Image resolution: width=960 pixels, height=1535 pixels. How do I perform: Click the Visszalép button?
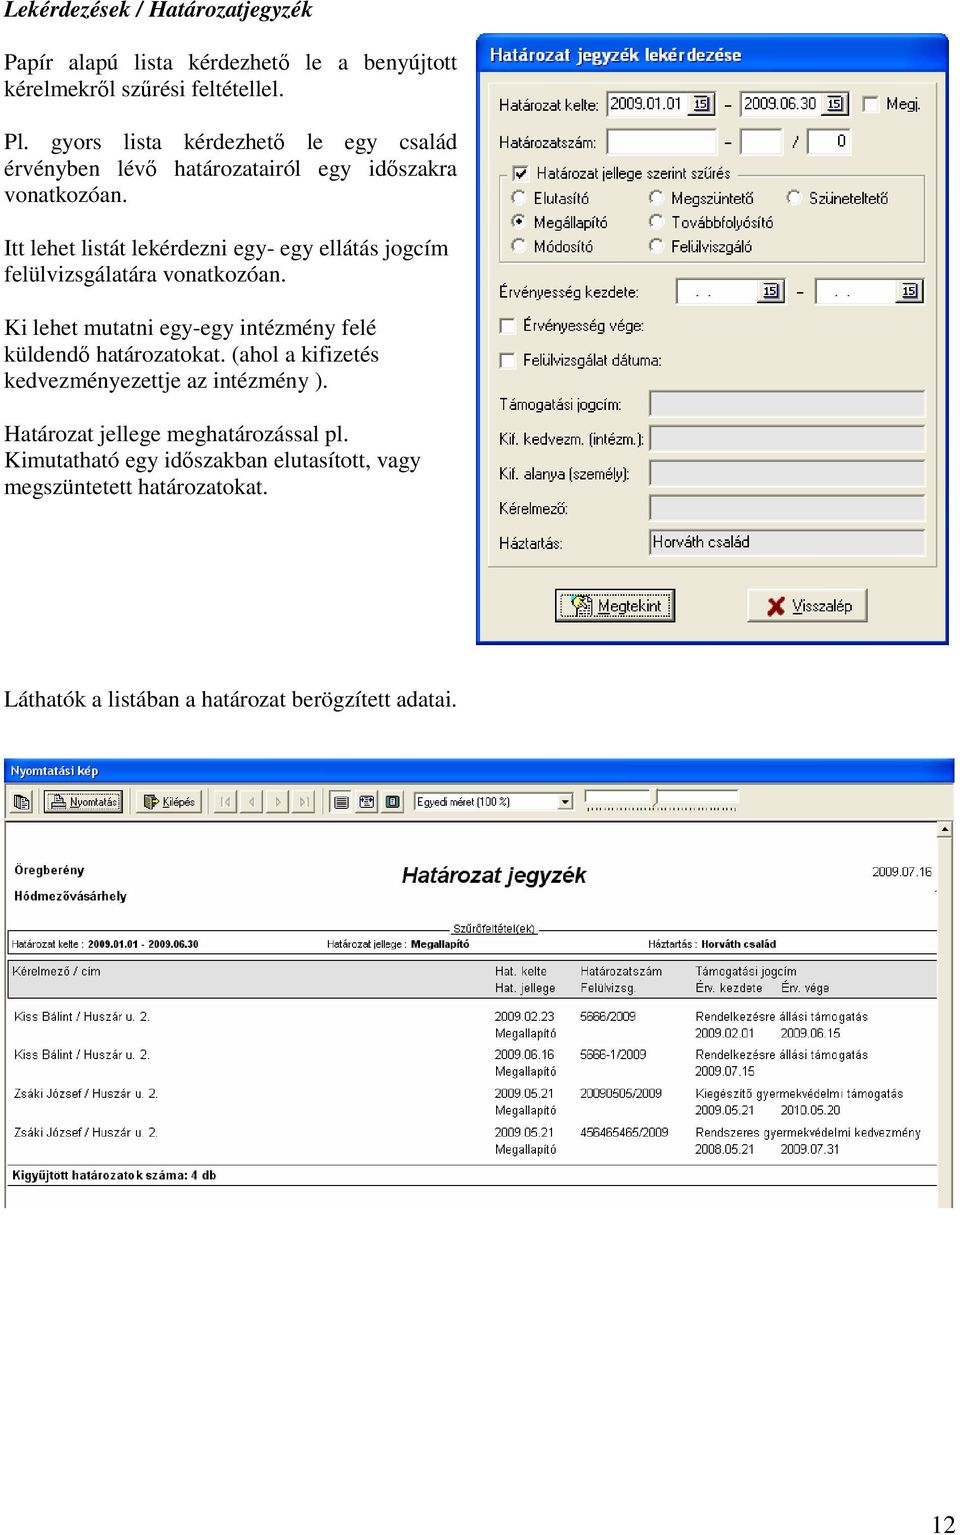click(807, 606)
